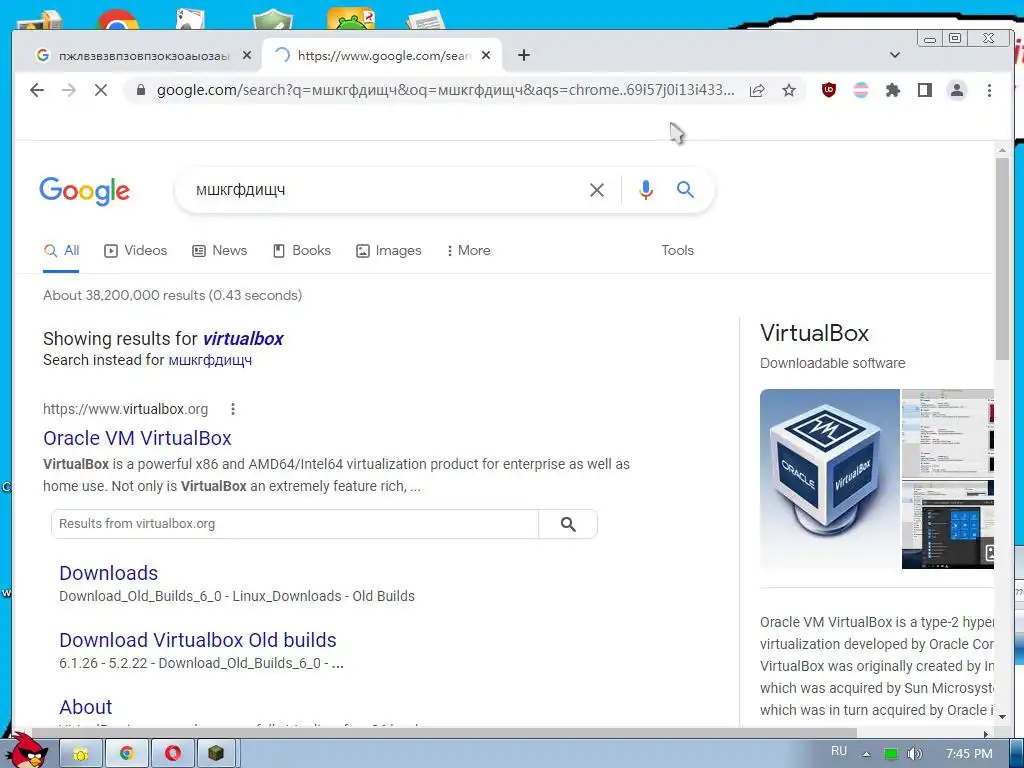Open the Downloads sitelink
The width and height of the screenshot is (1024, 768).
(108, 573)
